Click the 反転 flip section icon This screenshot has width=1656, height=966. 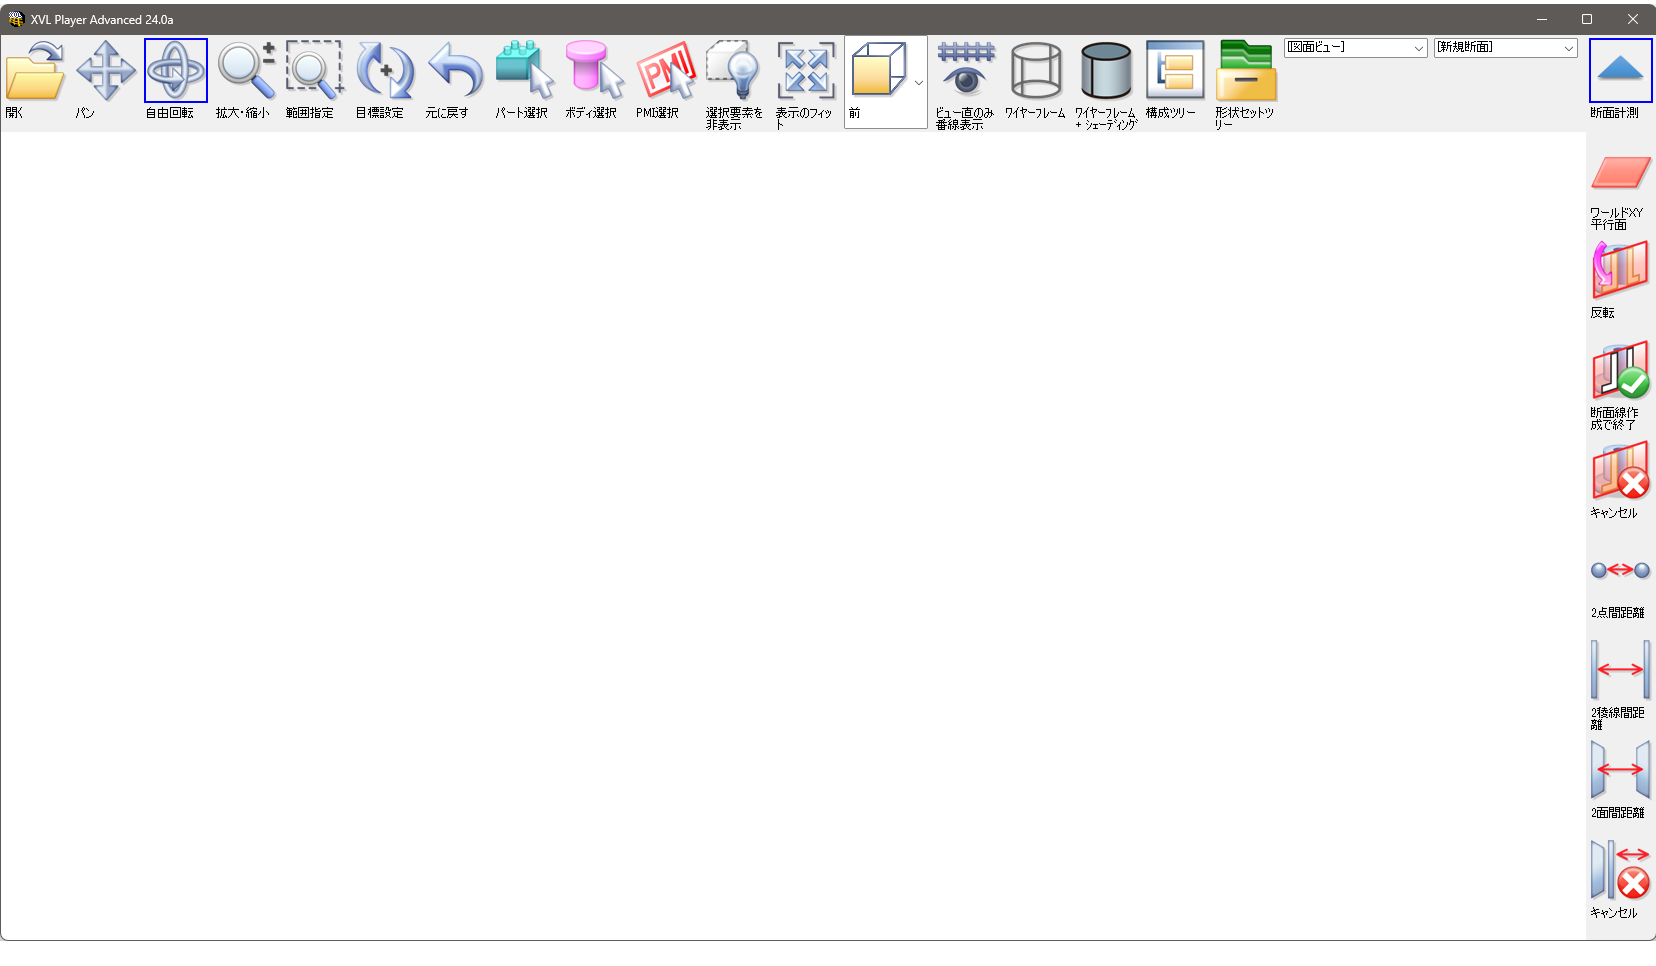(1621, 271)
